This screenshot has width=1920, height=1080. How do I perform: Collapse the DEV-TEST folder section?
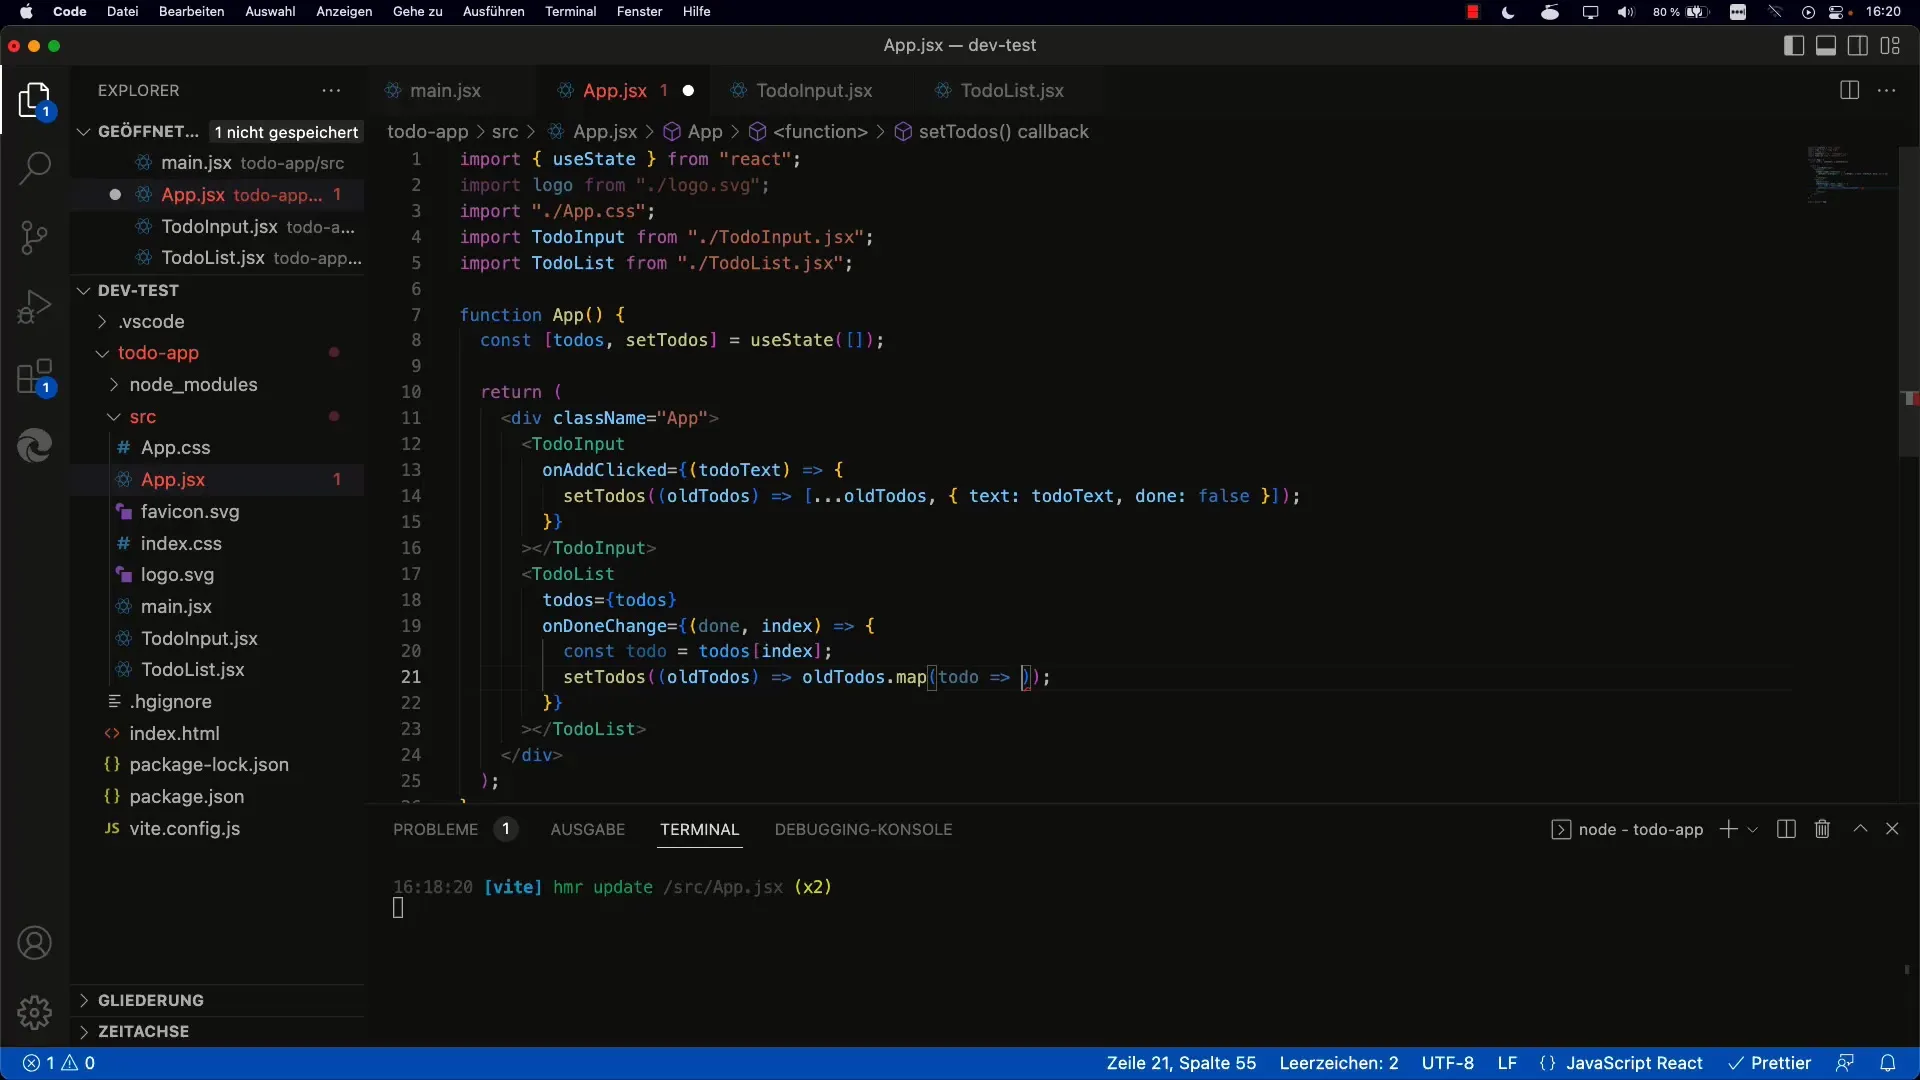(x=84, y=290)
